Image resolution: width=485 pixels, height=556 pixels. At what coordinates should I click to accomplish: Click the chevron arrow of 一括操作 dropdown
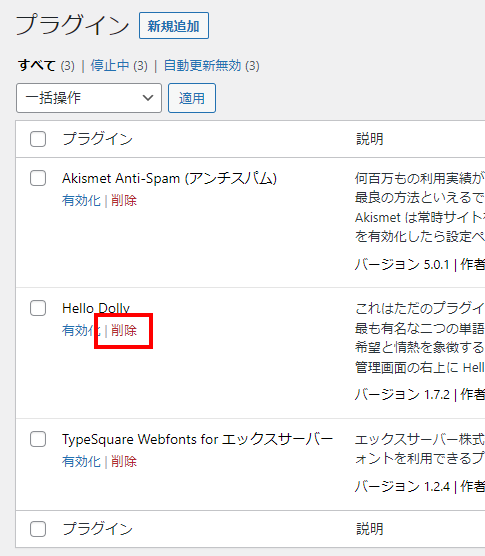(148, 98)
